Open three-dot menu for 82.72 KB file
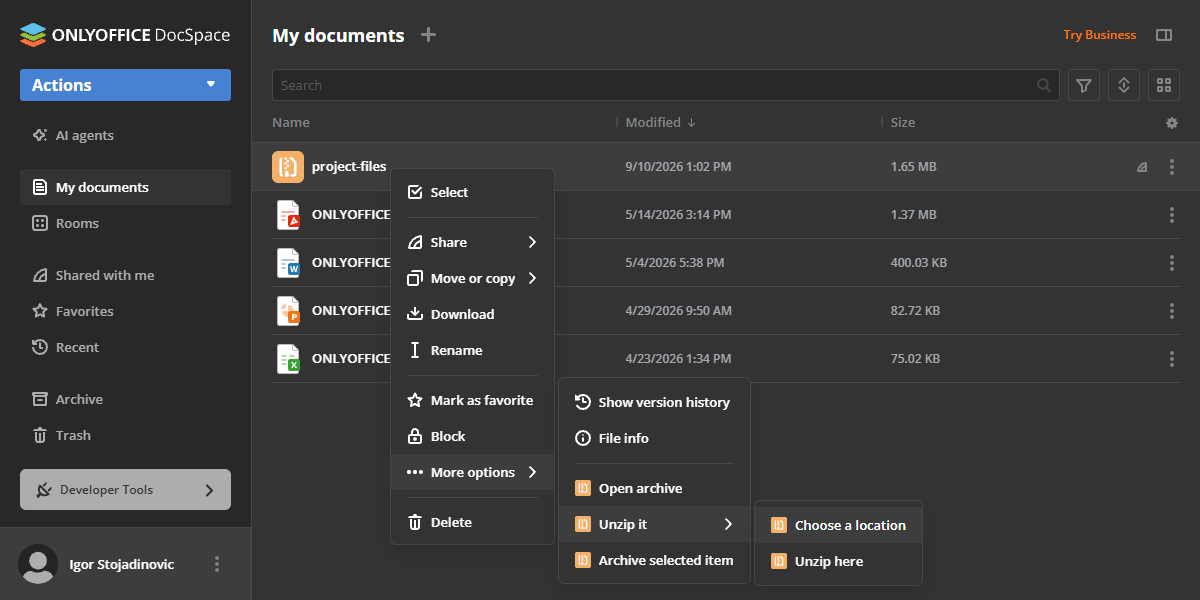 click(x=1172, y=311)
